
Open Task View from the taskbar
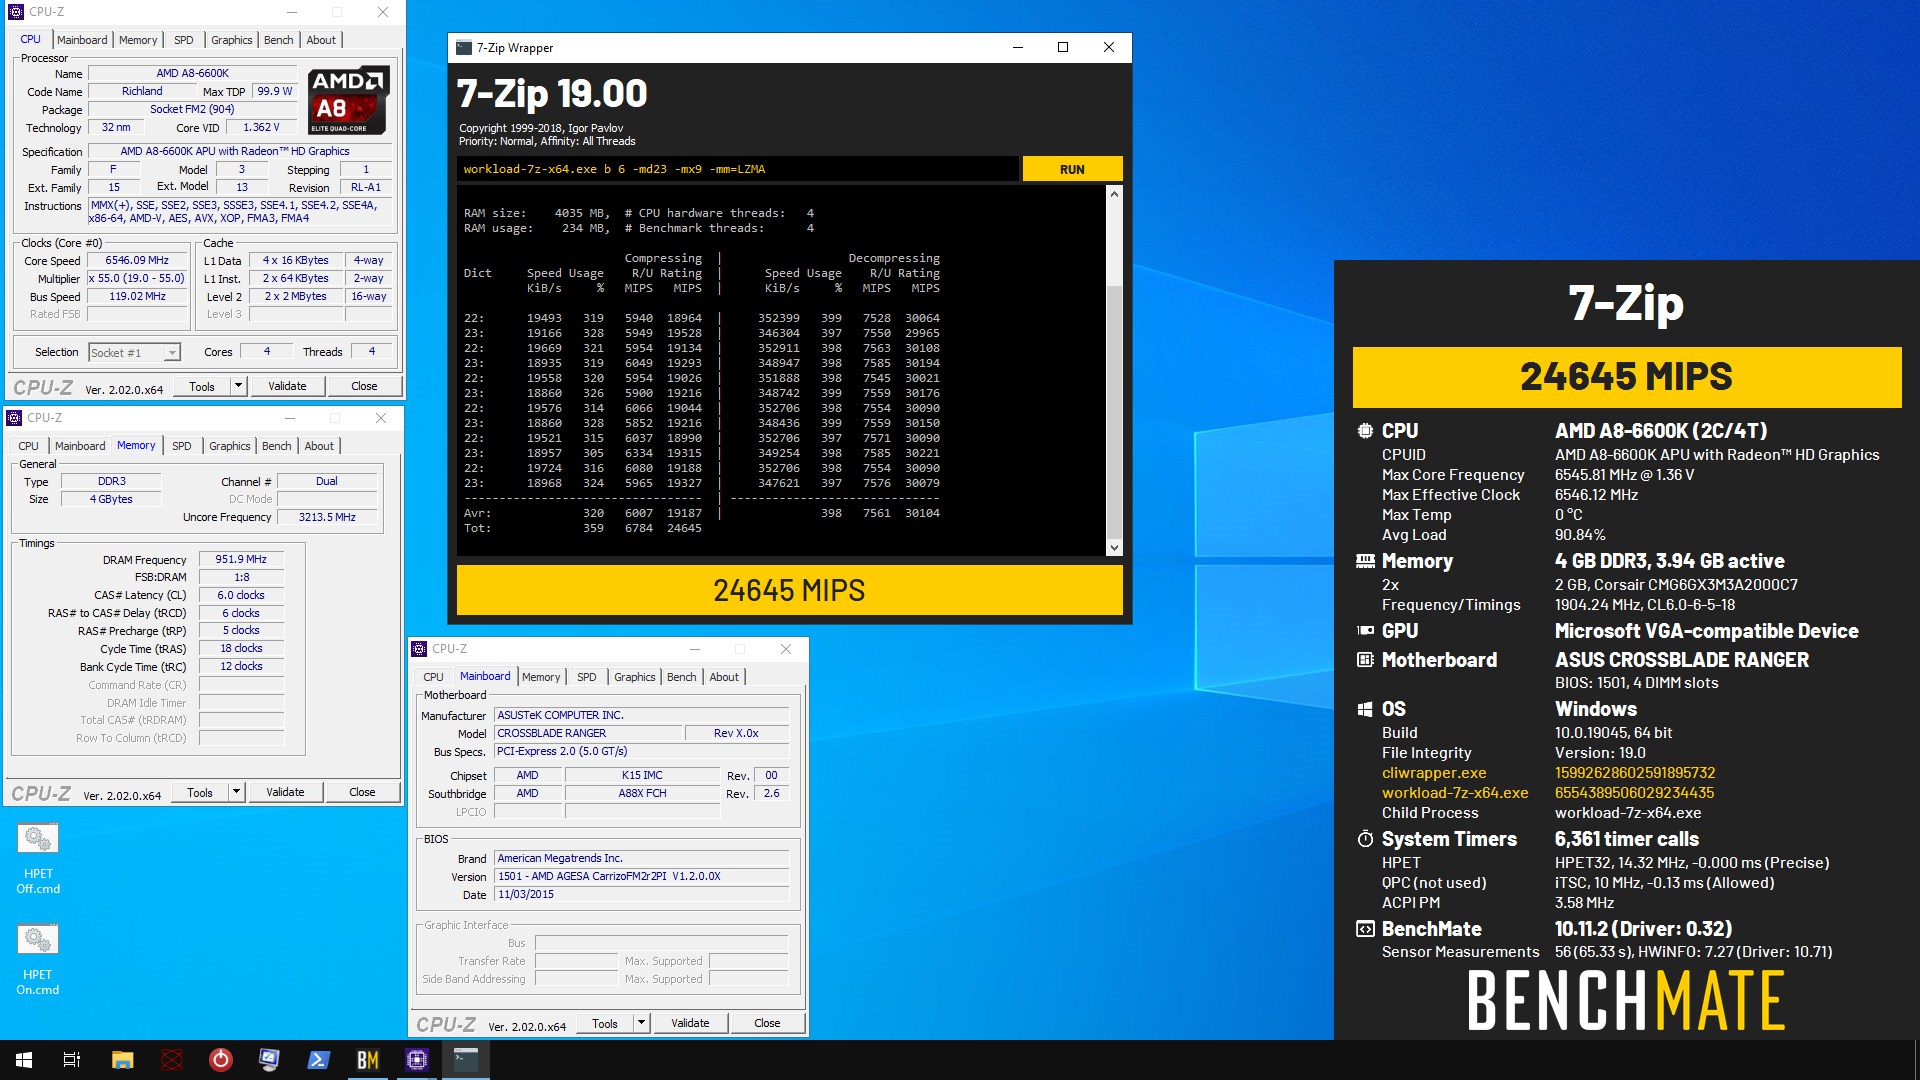pyautogui.click(x=72, y=1060)
